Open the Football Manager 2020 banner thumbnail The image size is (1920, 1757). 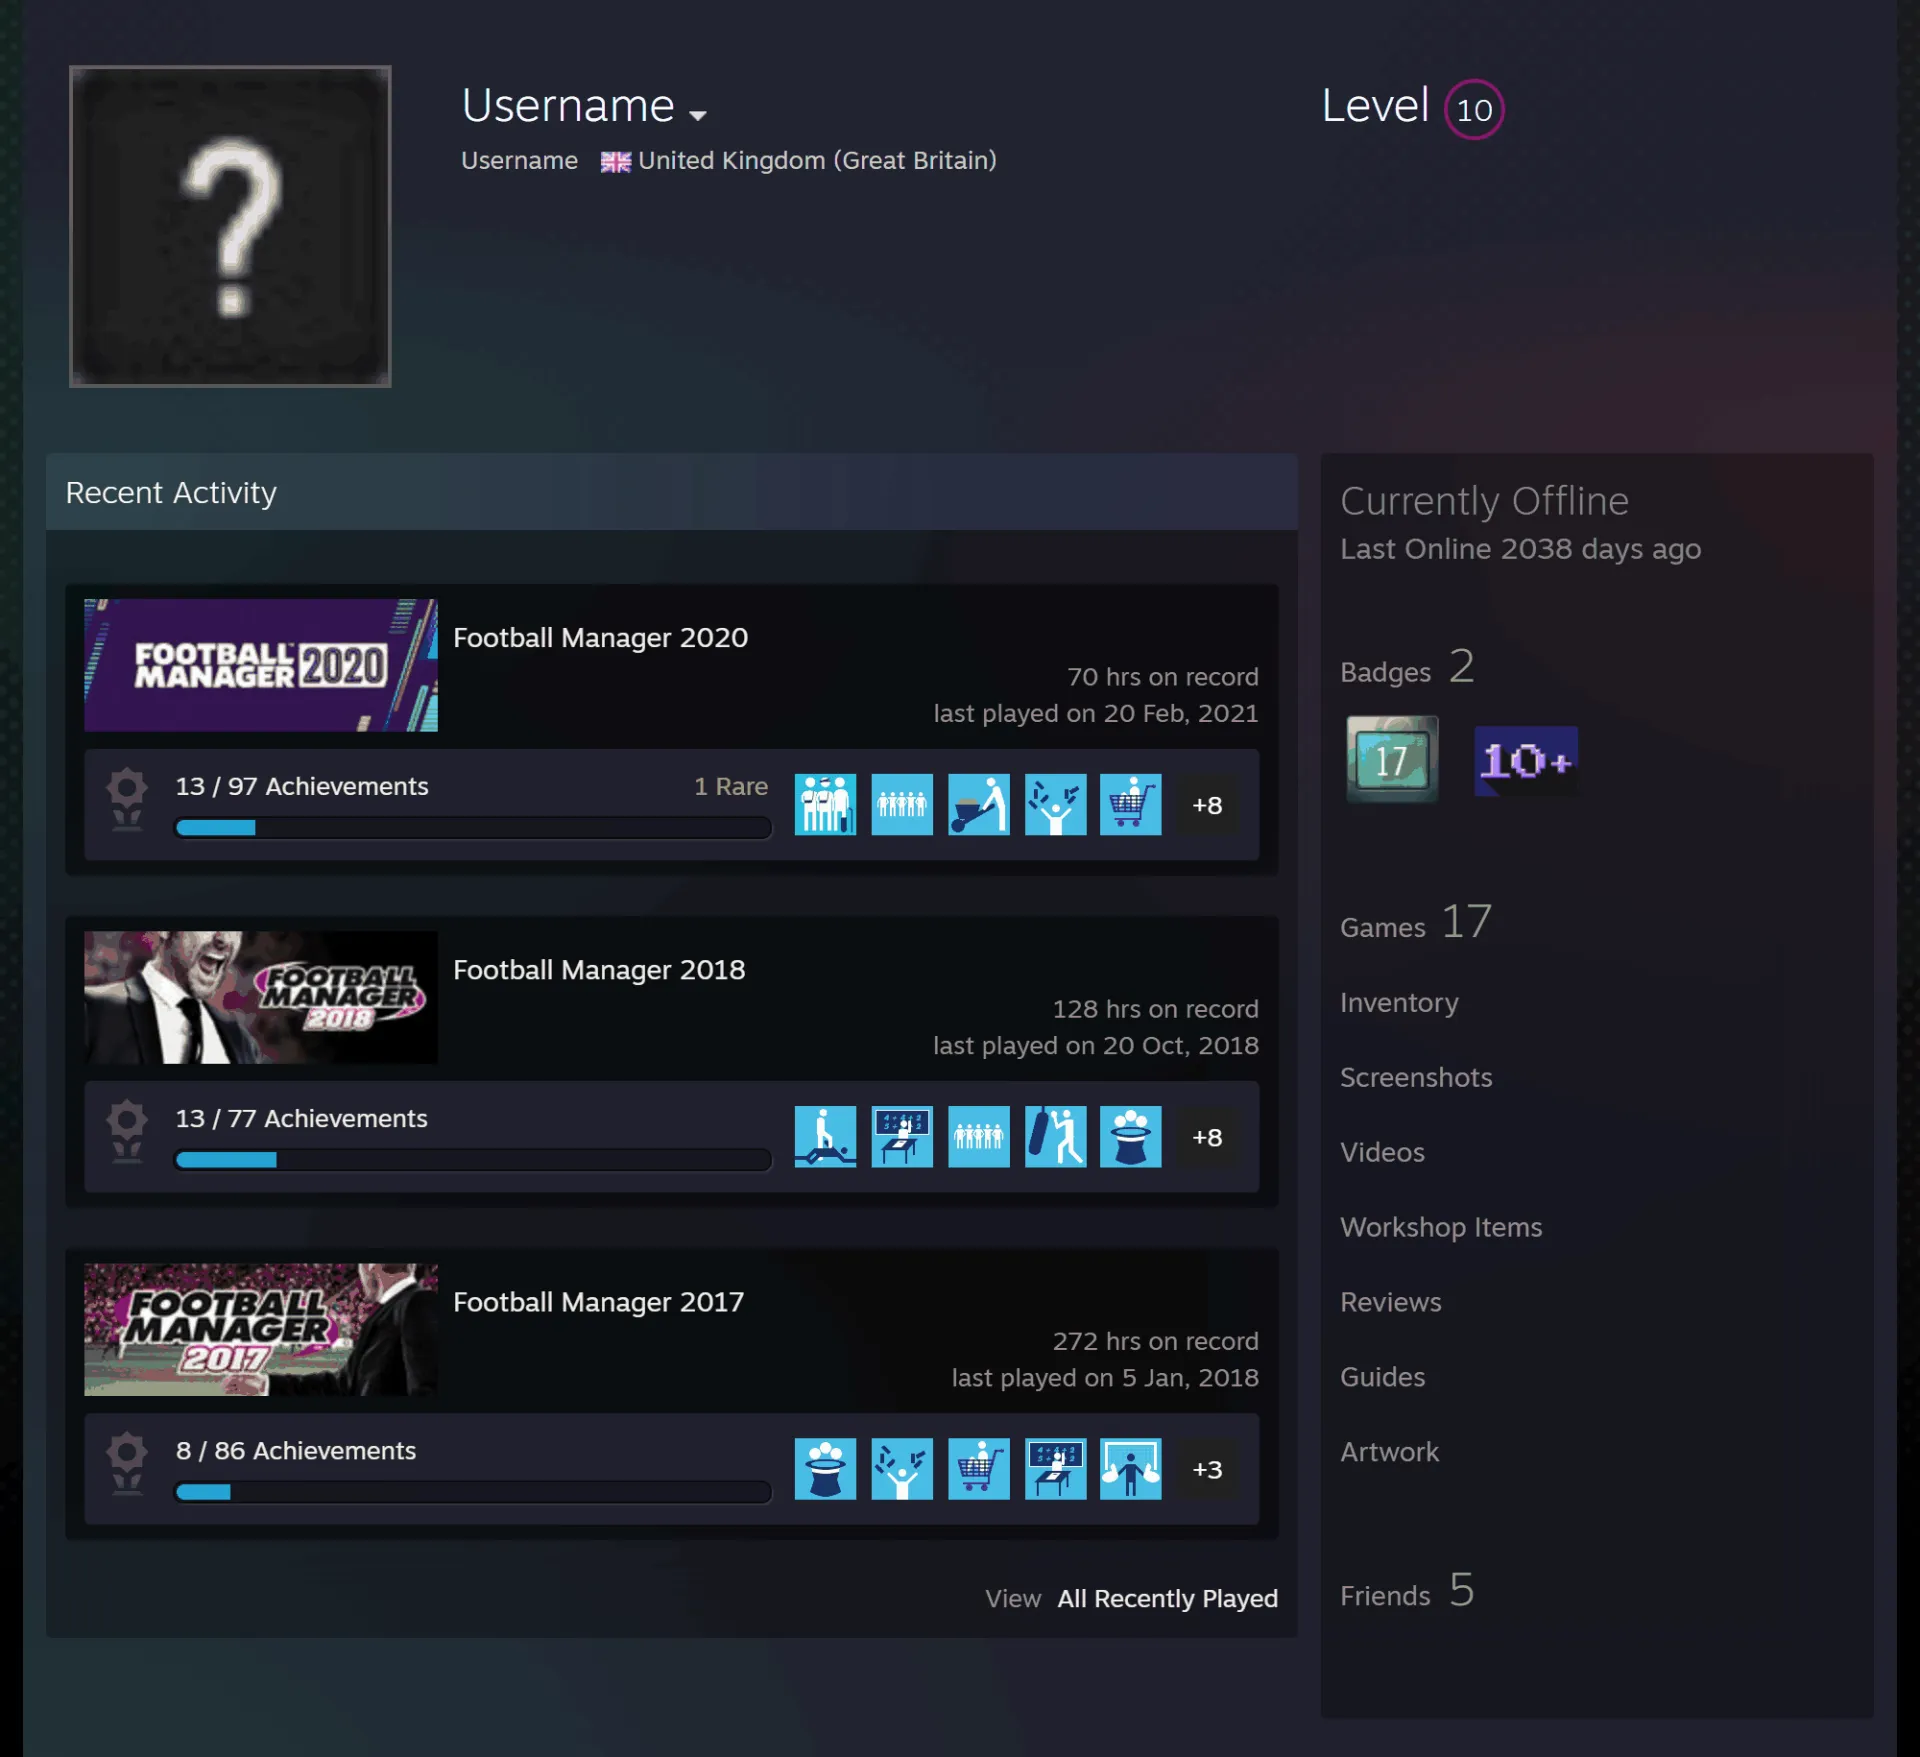(x=261, y=665)
